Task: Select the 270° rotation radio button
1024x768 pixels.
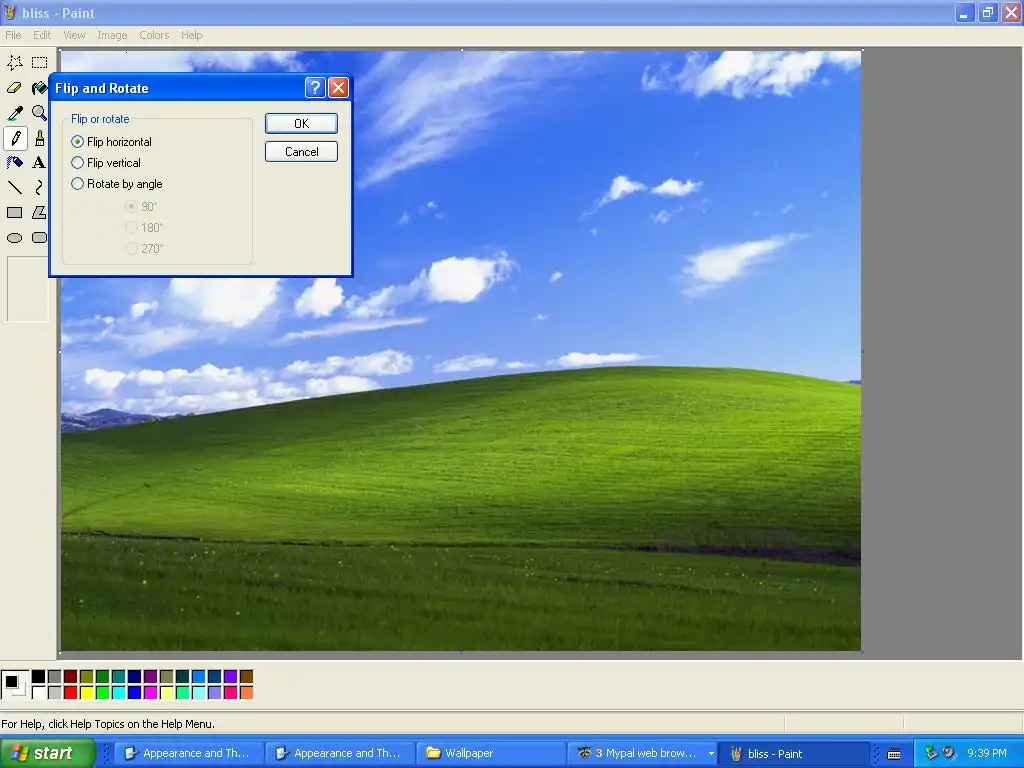Action: [131, 248]
